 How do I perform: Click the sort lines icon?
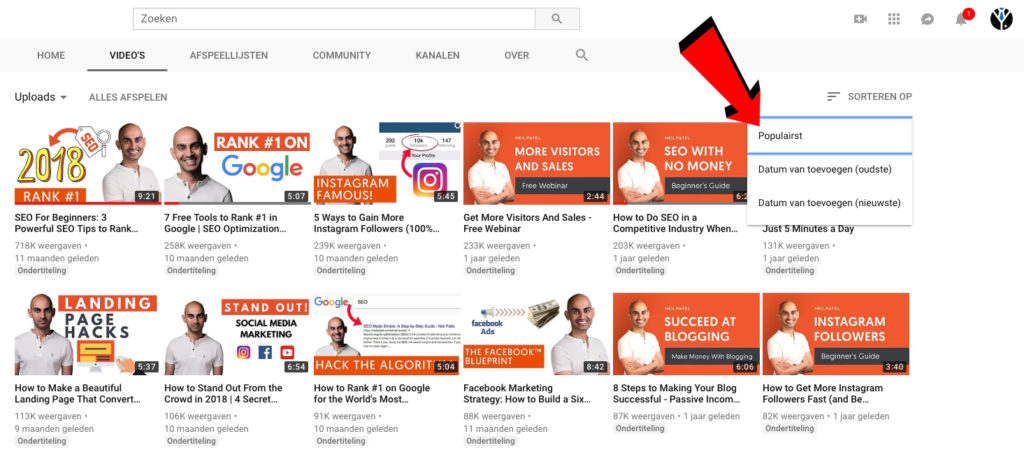click(x=833, y=97)
